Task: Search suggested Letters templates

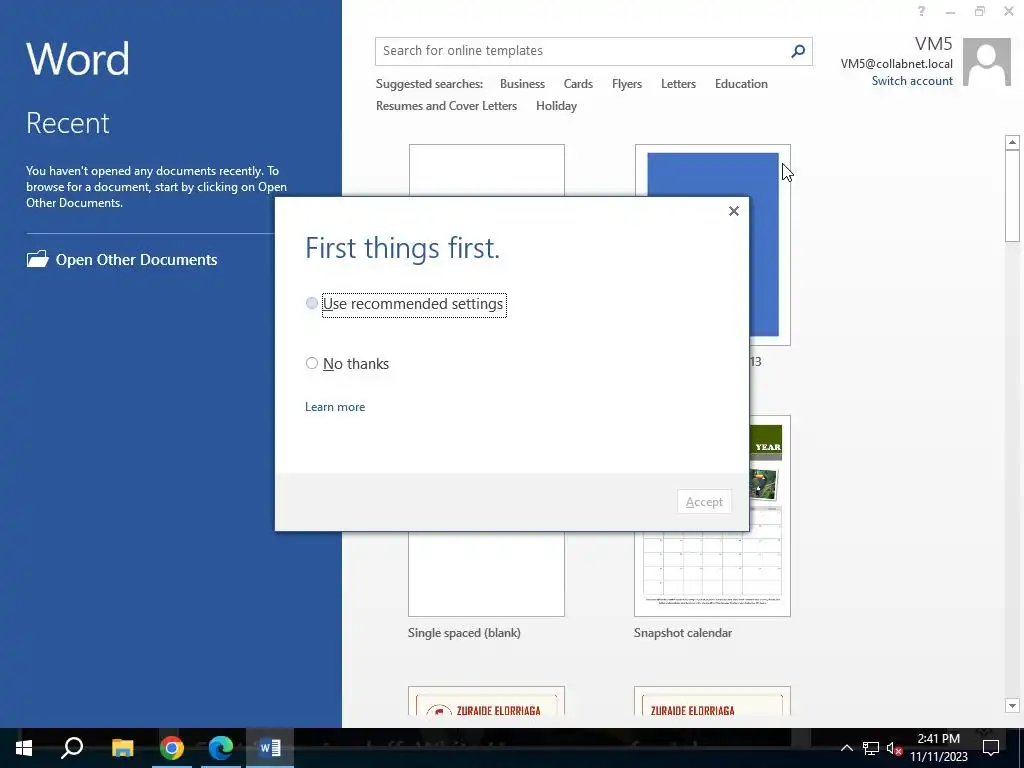Action: (678, 84)
